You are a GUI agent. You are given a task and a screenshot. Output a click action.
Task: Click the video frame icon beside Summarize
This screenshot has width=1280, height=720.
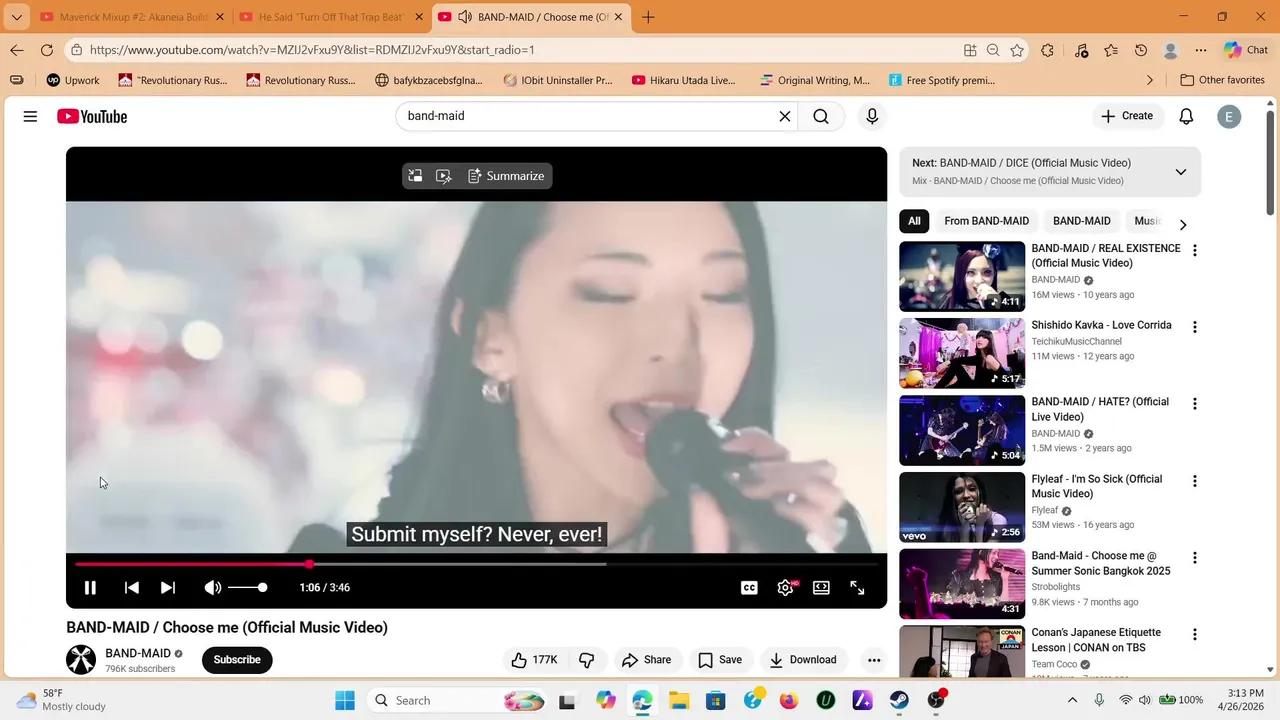click(x=444, y=176)
